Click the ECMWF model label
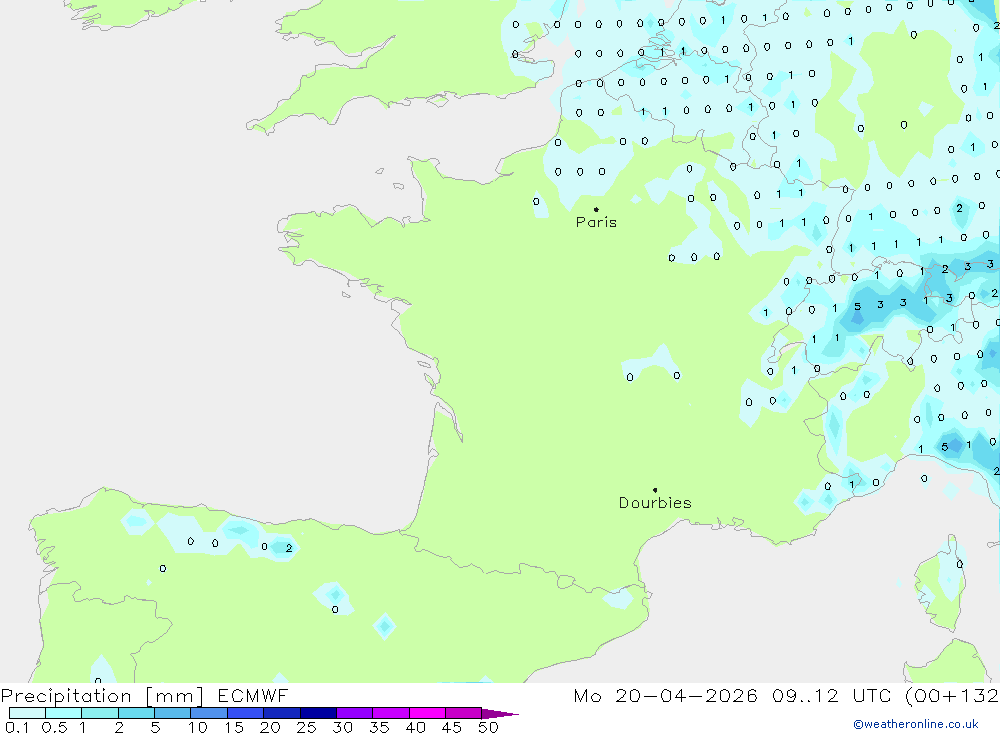 coord(253,696)
